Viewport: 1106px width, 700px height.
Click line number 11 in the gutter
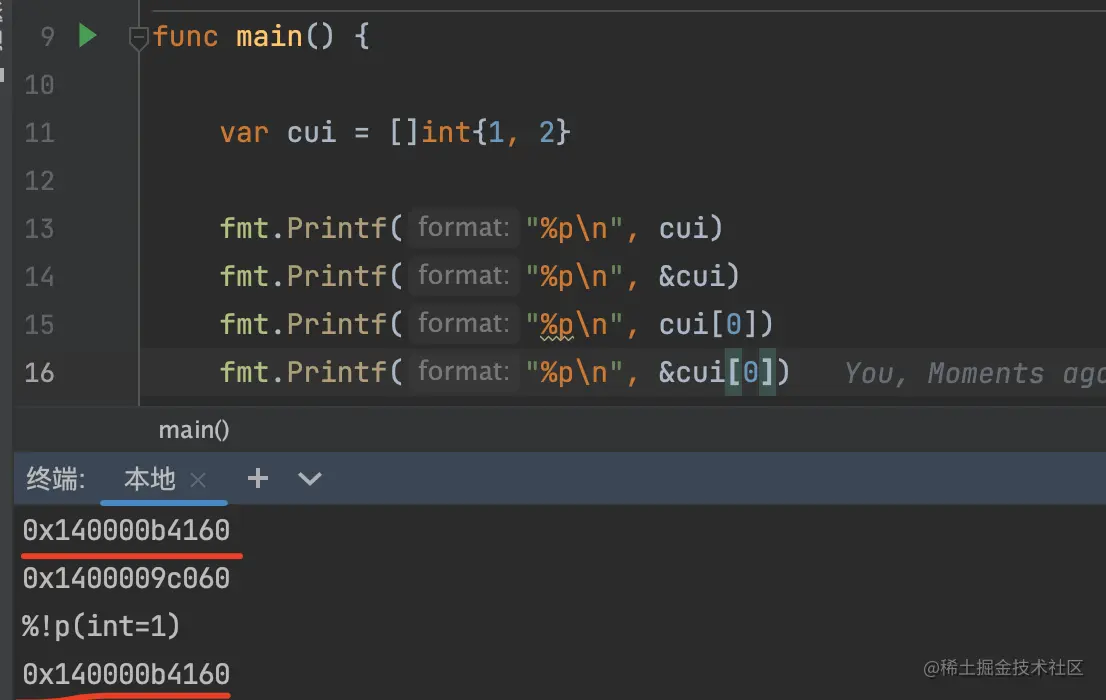(x=40, y=133)
